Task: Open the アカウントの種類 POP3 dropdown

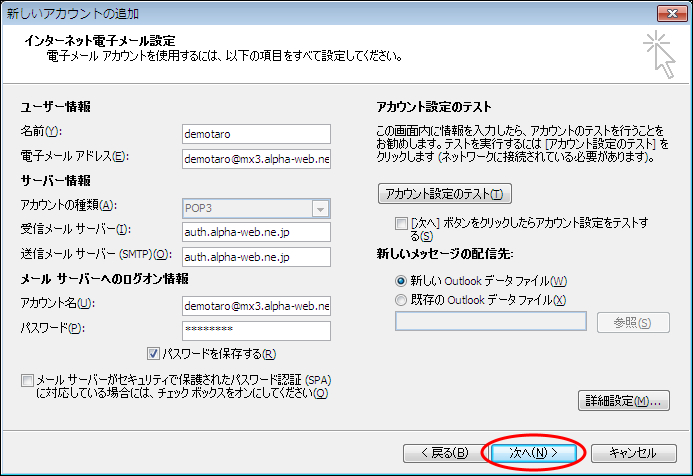Action: (256, 208)
